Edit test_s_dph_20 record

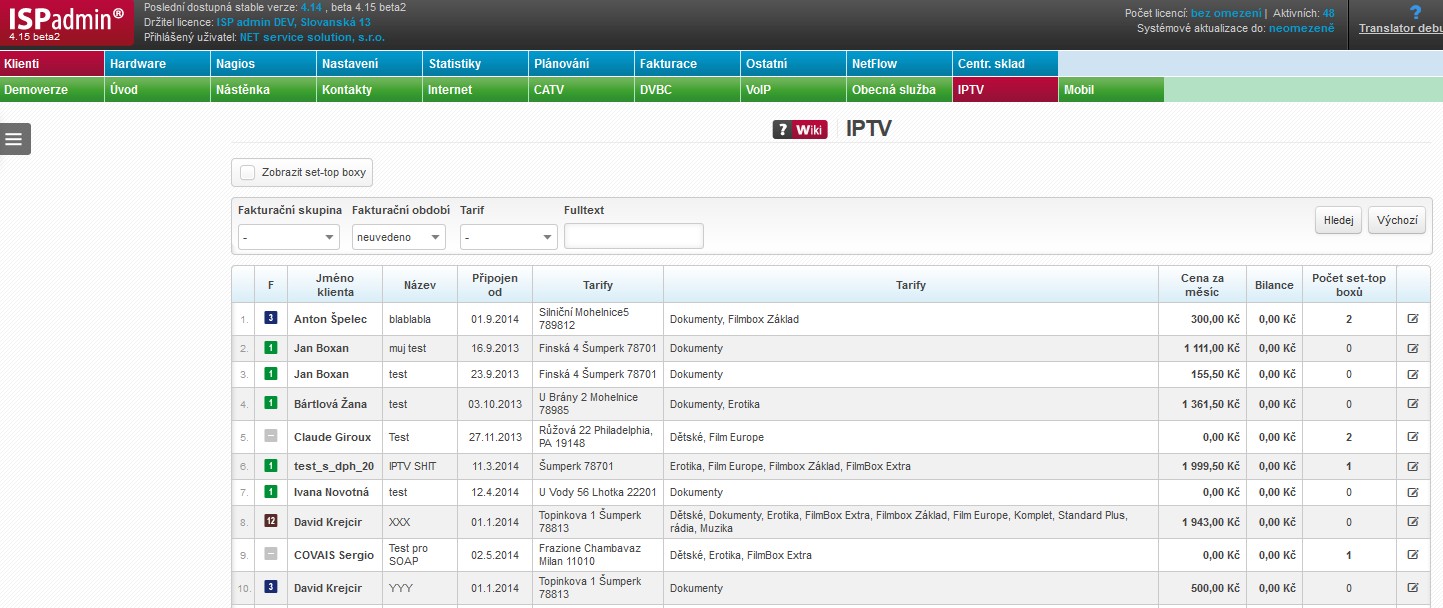click(1413, 466)
